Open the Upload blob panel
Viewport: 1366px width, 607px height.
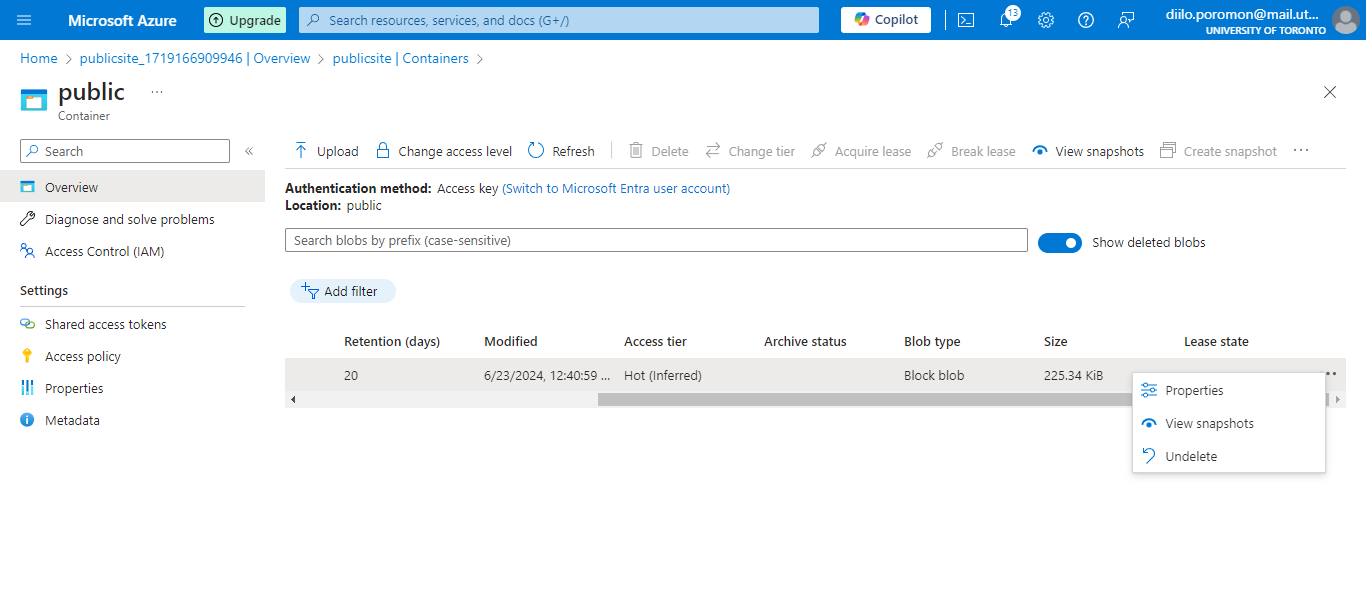coord(324,150)
